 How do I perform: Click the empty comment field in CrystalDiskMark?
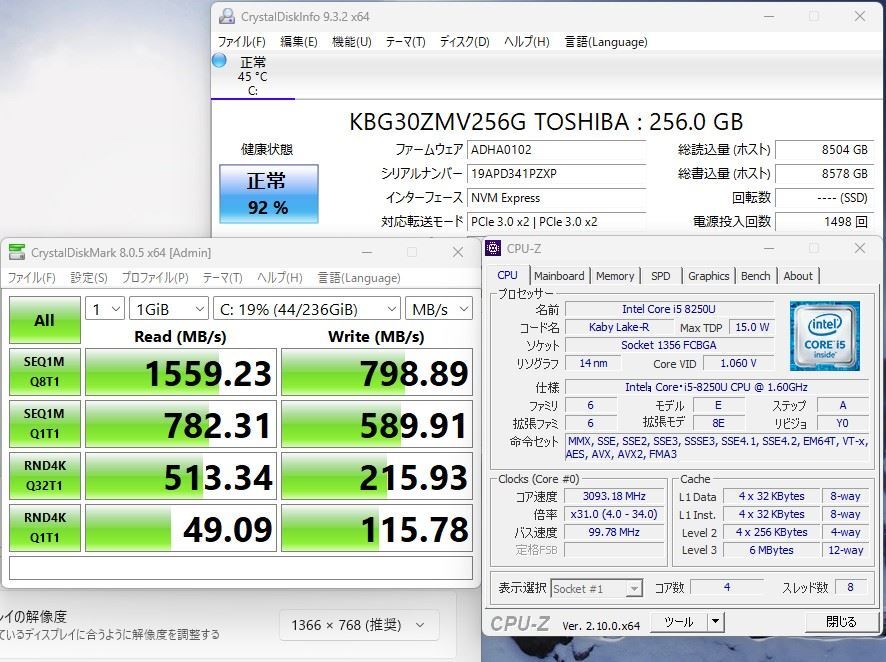point(241,568)
